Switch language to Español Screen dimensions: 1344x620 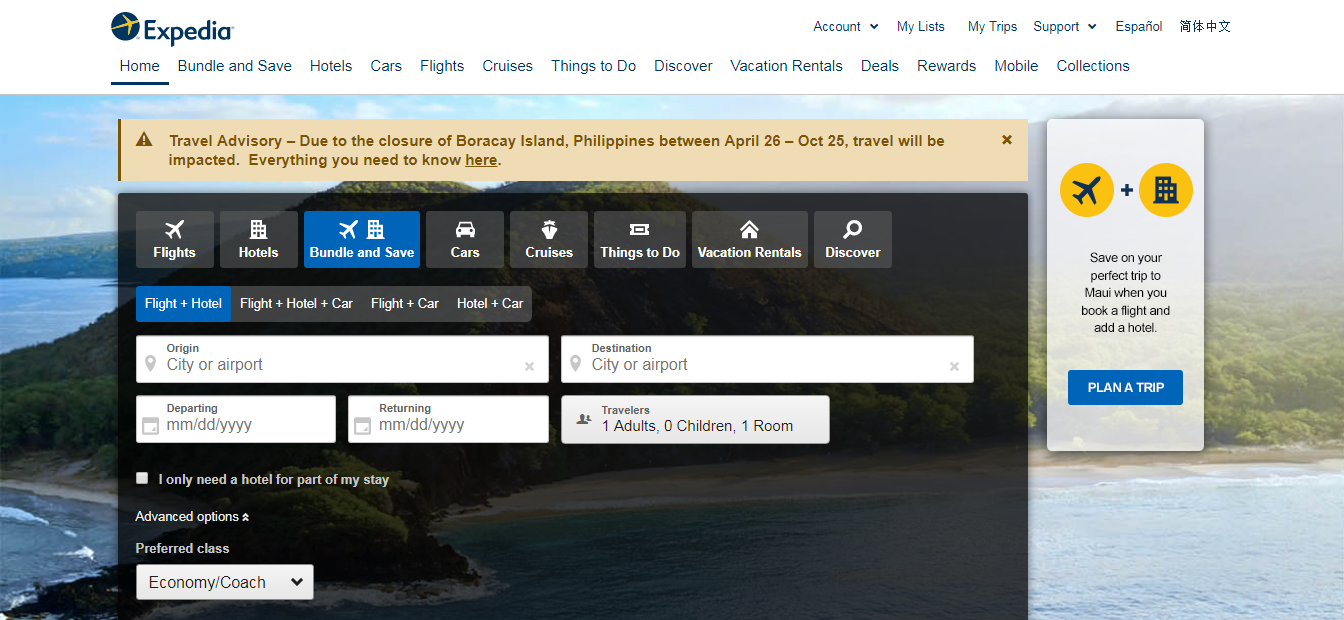point(1139,27)
